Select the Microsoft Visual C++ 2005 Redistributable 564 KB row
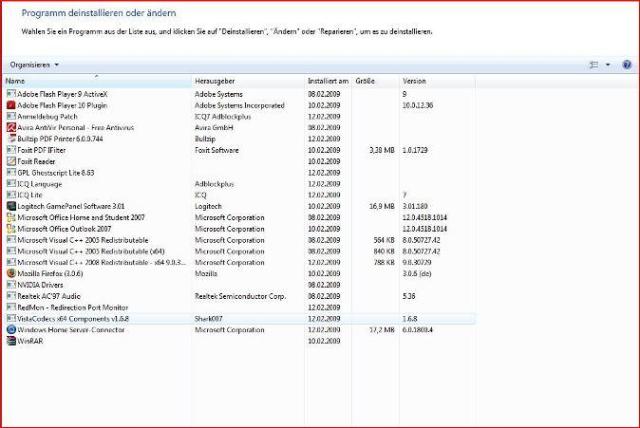 pos(239,240)
